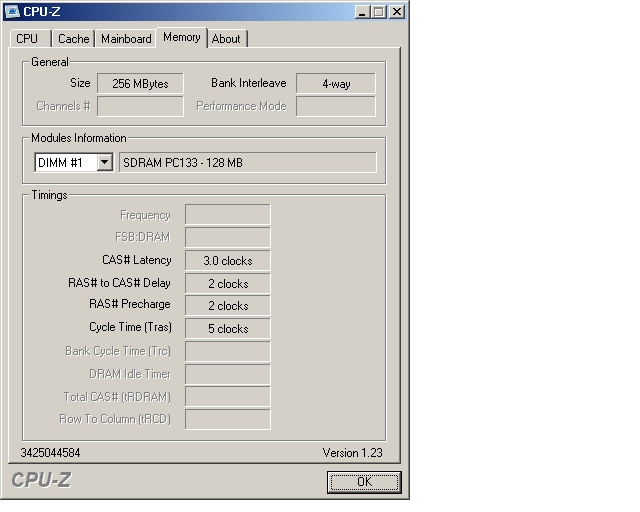Click the Bank Interleave value 4-way
Screen dimensions: 640x512
(x=336, y=84)
